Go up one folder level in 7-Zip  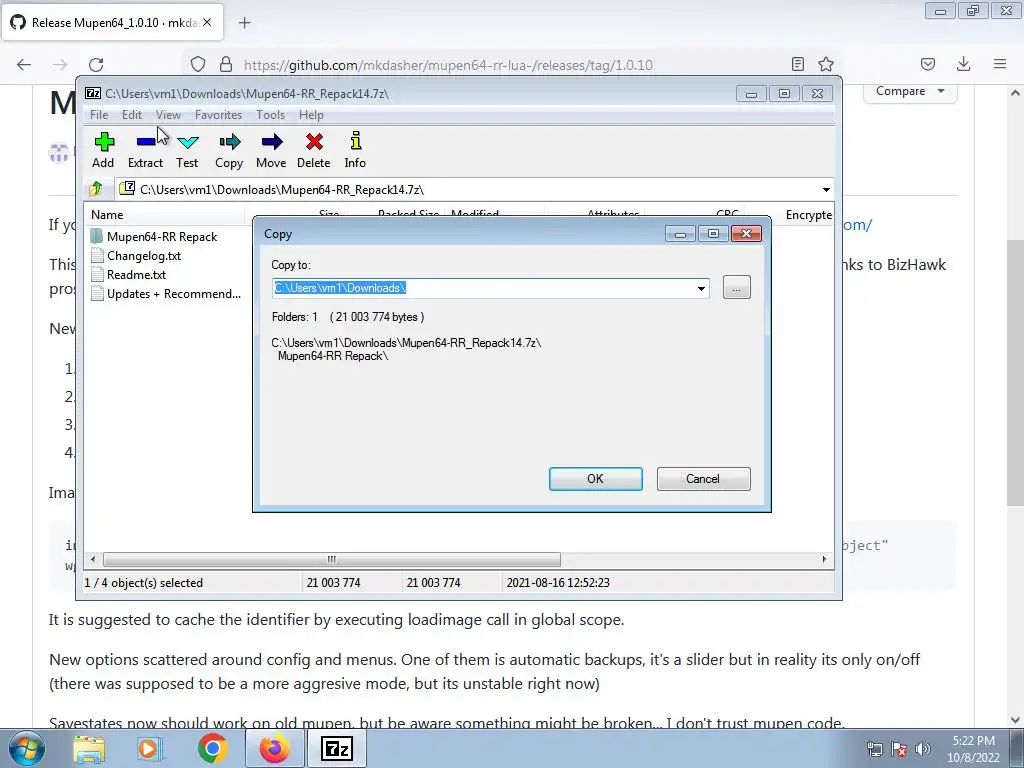[96, 189]
